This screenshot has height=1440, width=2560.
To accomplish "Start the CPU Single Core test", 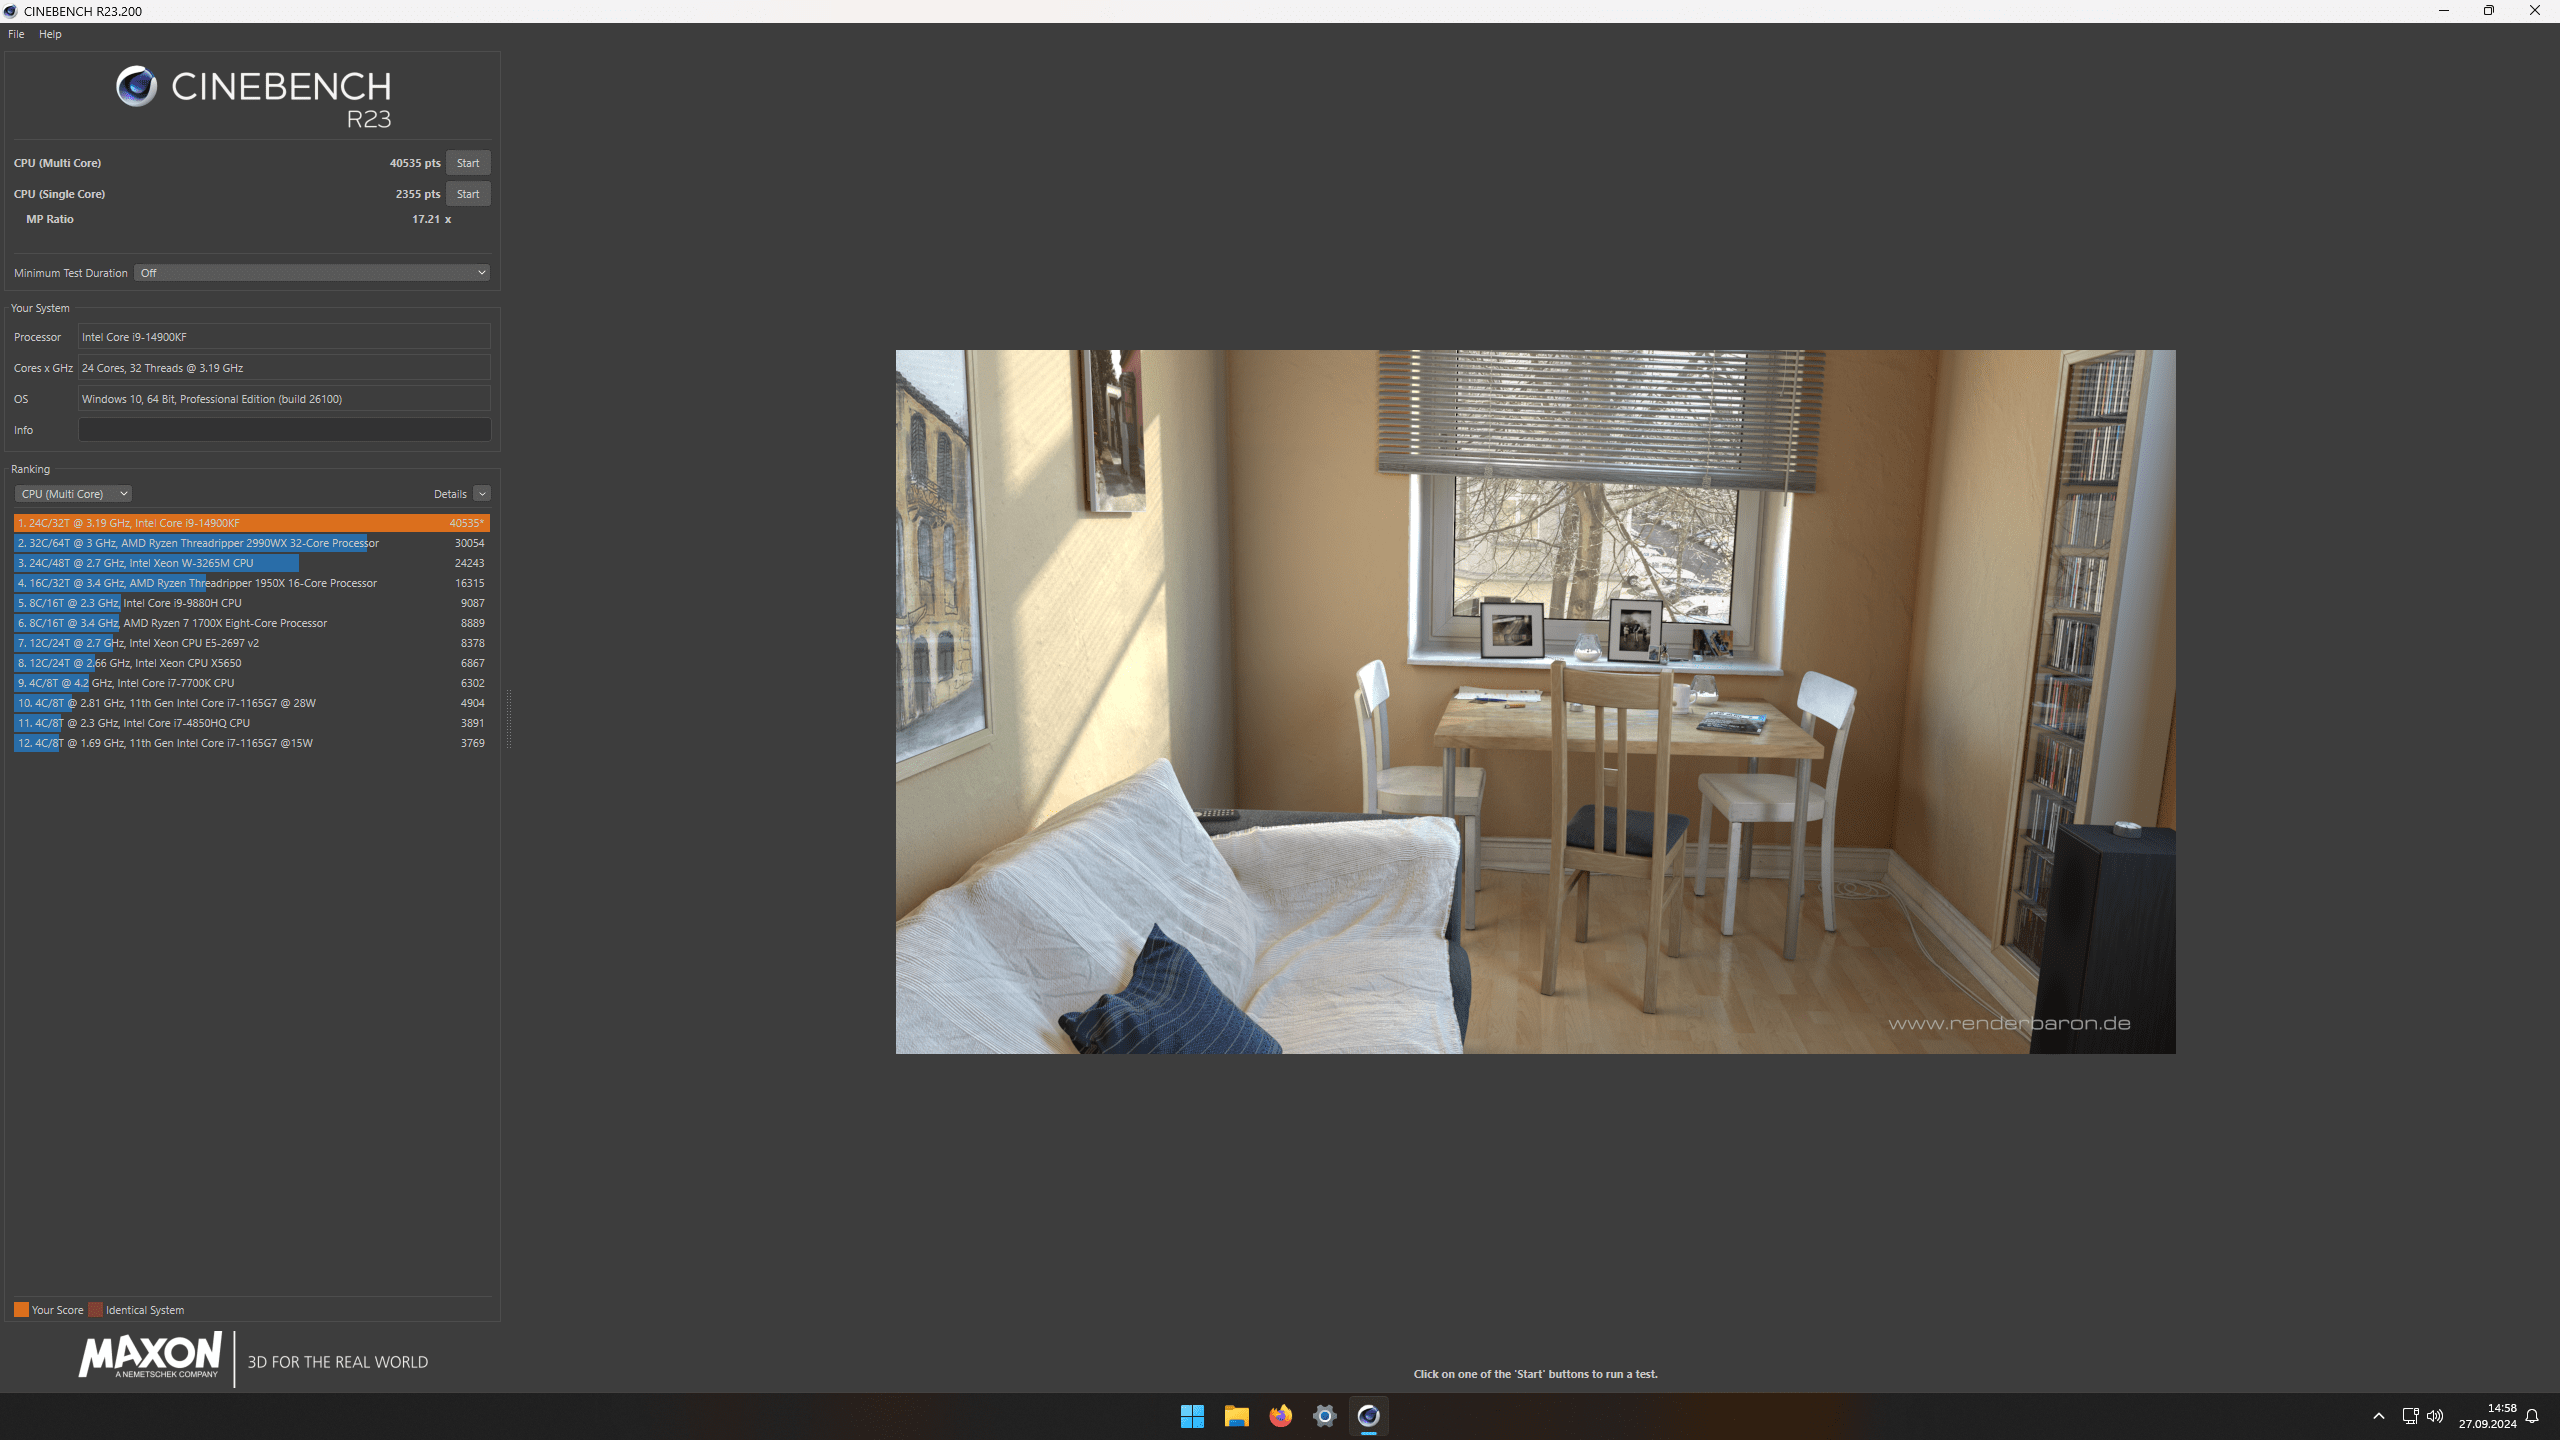I will (467, 194).
